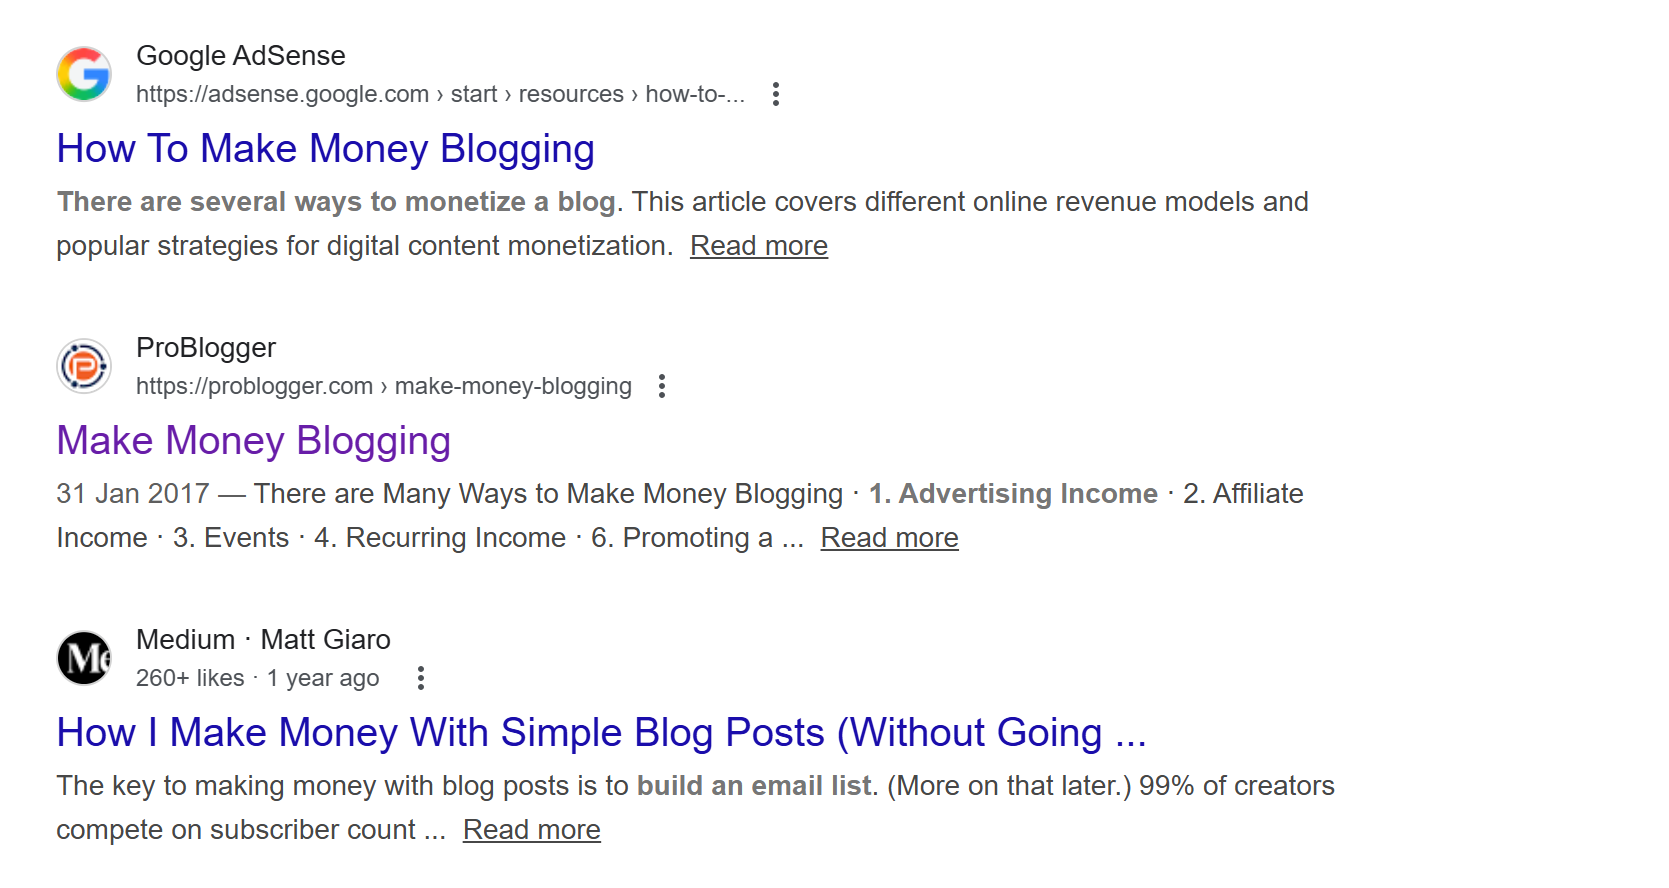Click the Google AdSense favicon
Screen dimensions: 1669x888
tap(84, 74)
